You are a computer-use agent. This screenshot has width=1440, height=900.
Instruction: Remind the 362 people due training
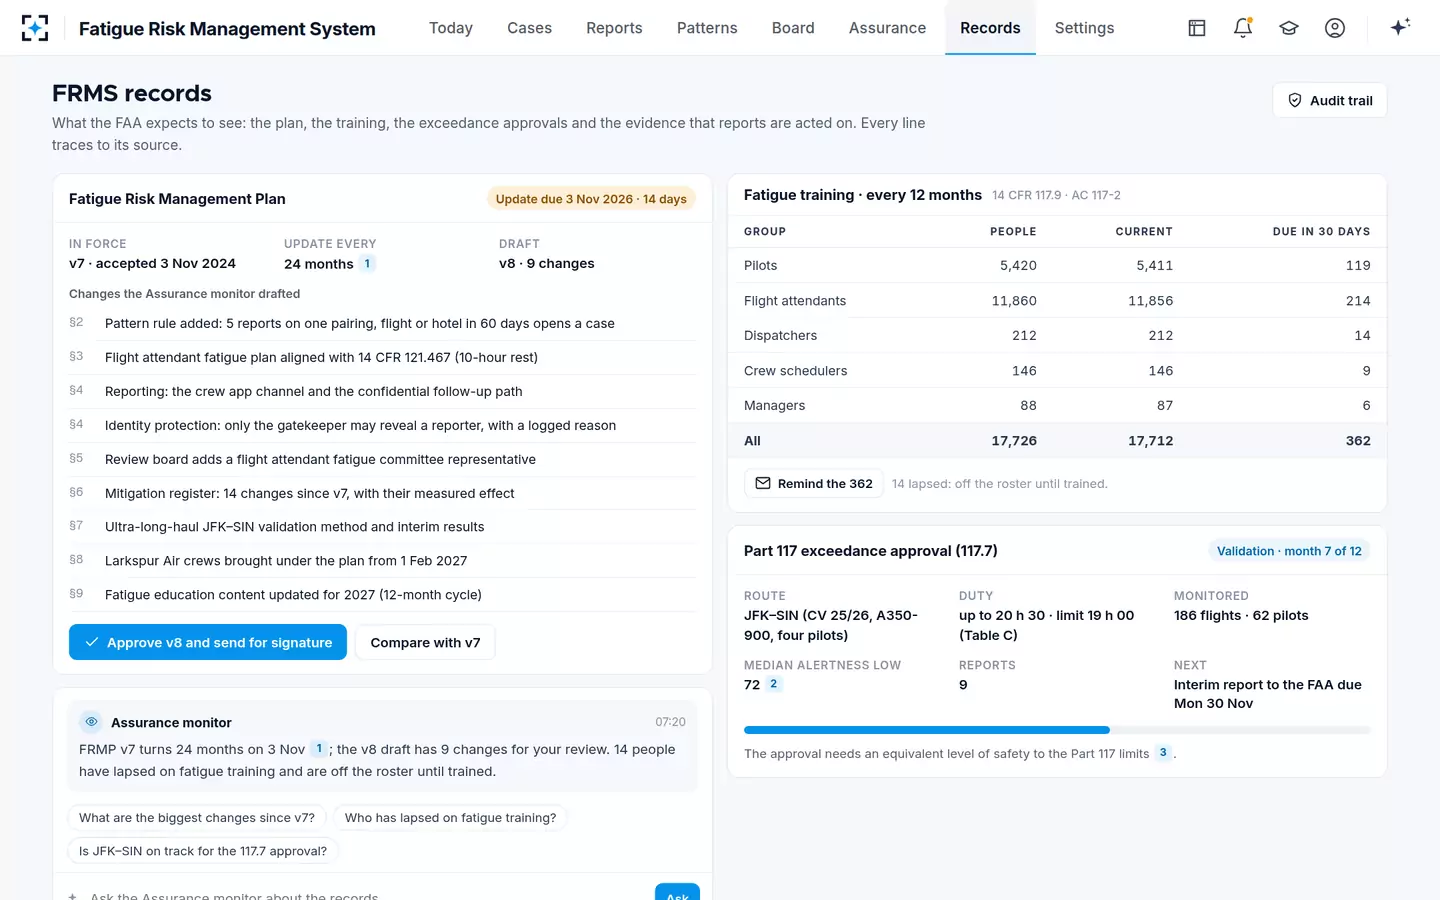pyautogui.click(x=814, y=484)
